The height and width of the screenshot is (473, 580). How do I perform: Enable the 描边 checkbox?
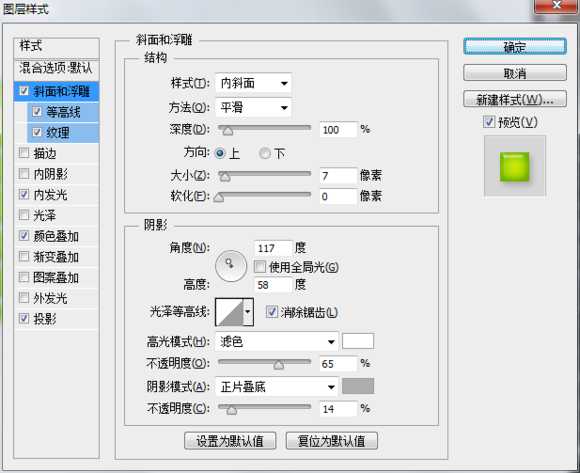point(24,153)
